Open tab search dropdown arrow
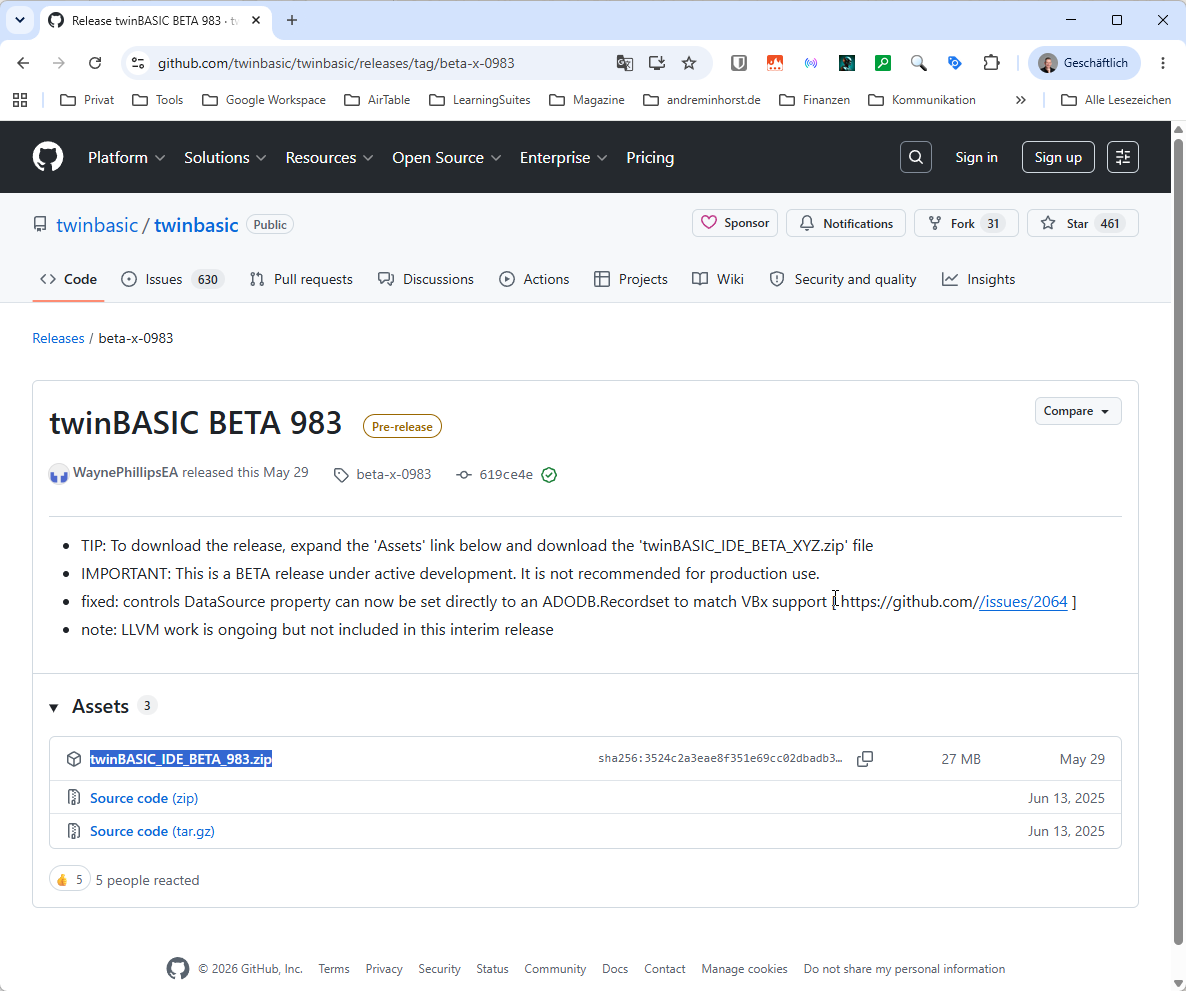 click(x=20, y=20)
